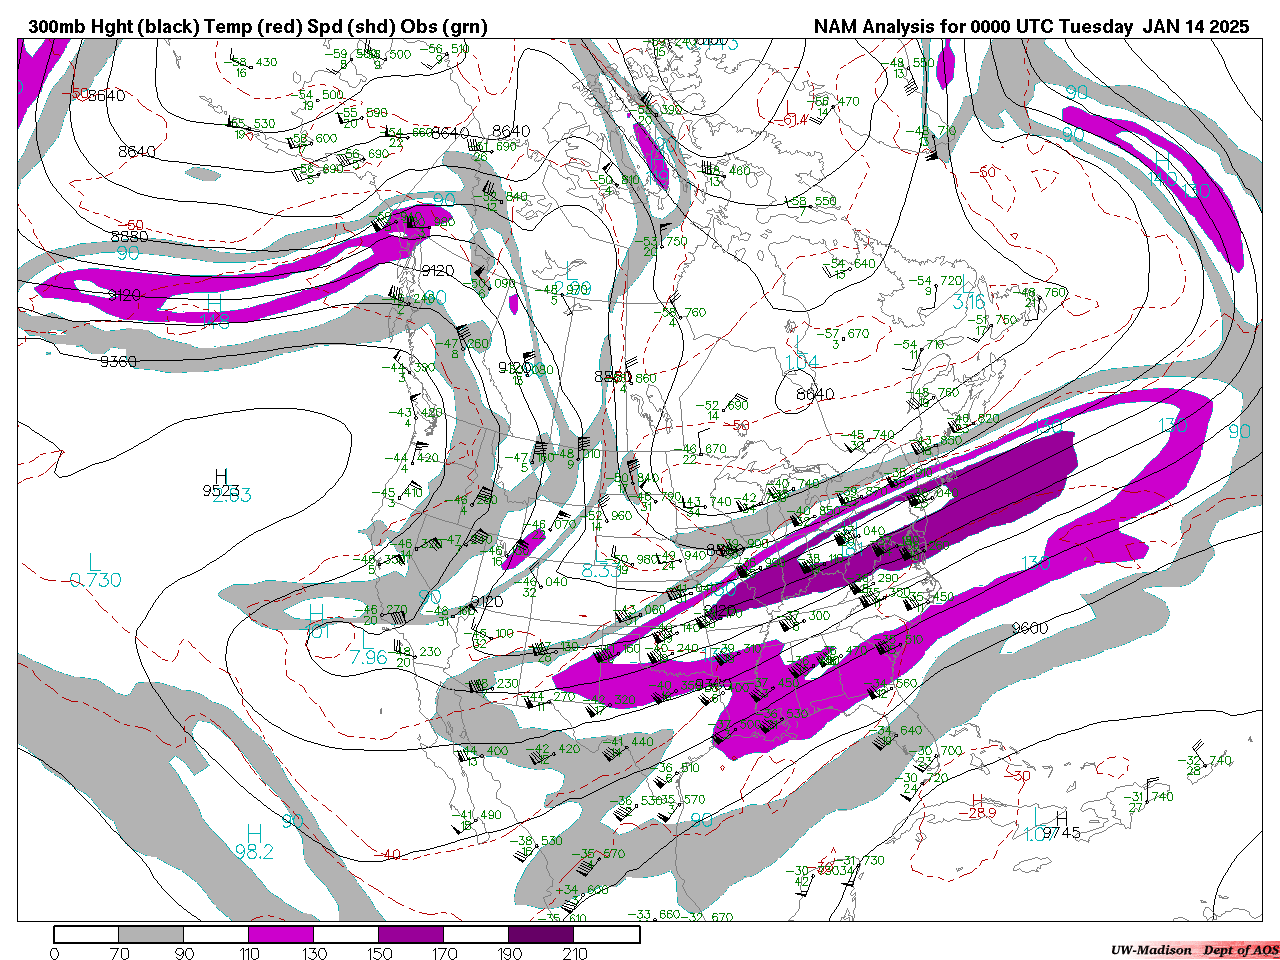Click the 9600 height contour label
This screenshot has height=960, width=1280.
click(x=1029, y=628)
